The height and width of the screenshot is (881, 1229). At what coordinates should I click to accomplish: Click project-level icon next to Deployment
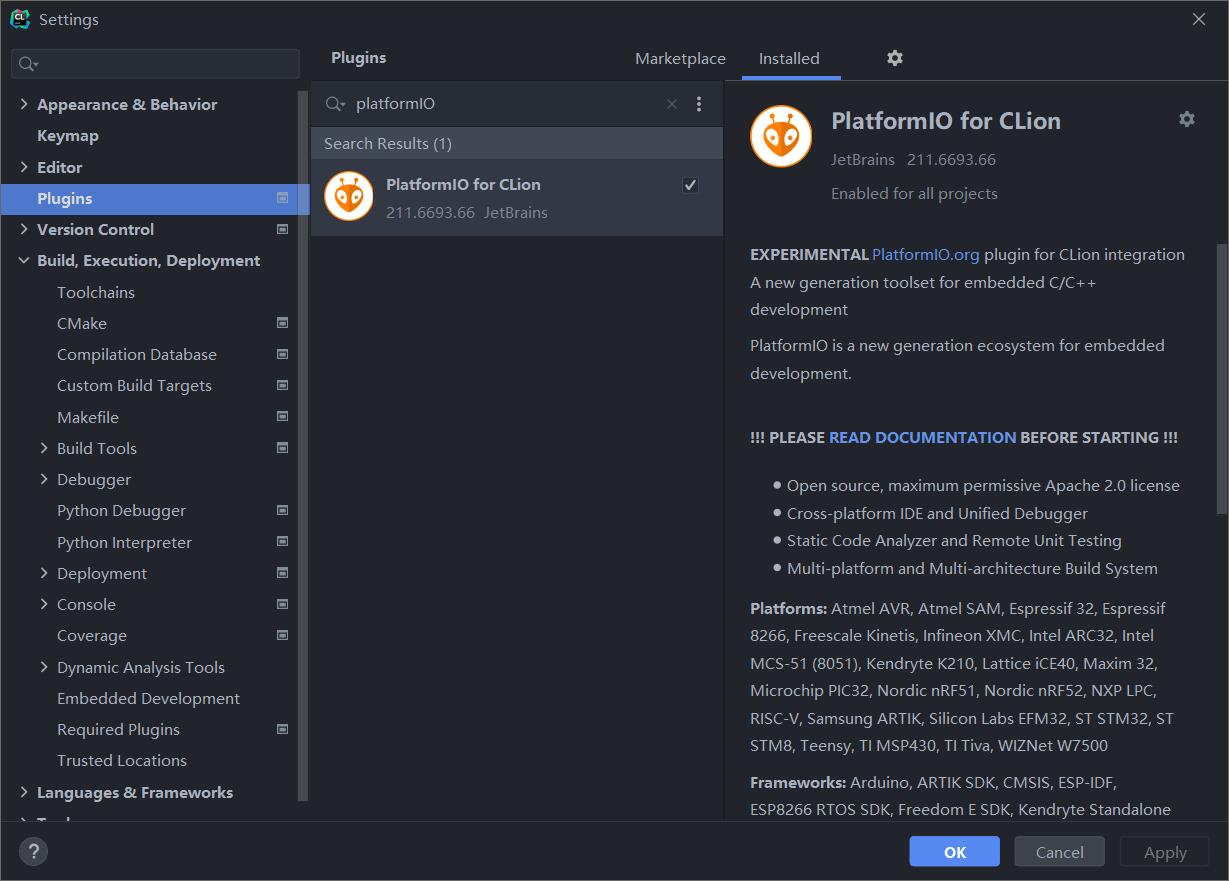[282, 573]
